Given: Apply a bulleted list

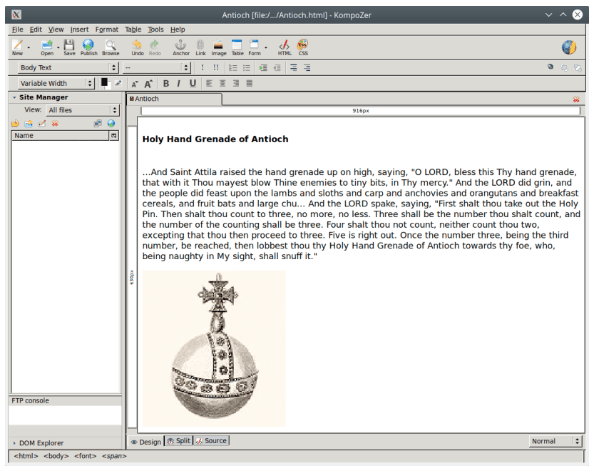Looking at the screenshot, I should 246,68.
